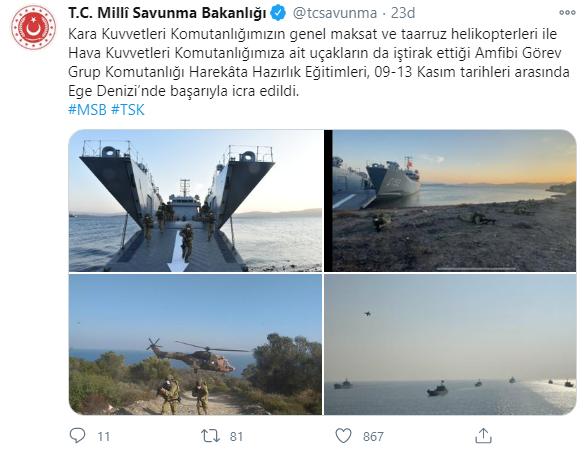Open T.C. Millî Savunma Bakanlığı profile name
This screenshot has width=587, height=451.
click(x=167, y=13)
